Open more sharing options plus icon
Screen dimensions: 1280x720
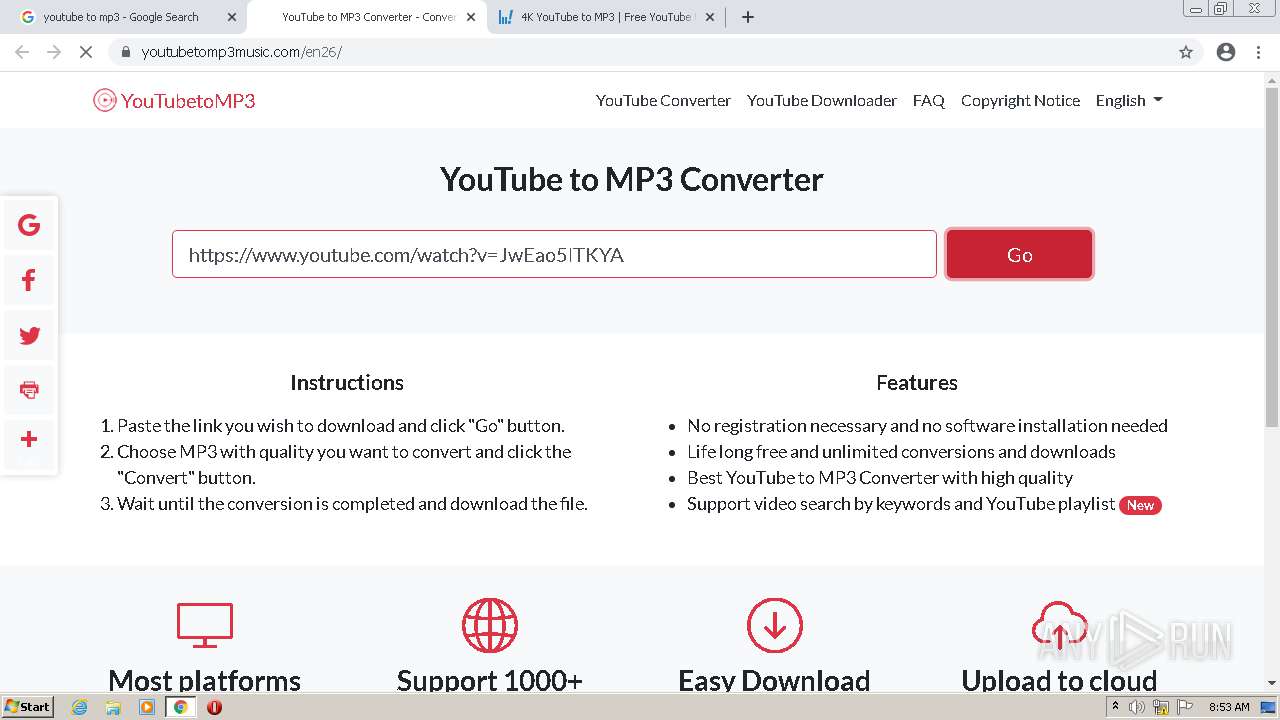pos(29,439)
